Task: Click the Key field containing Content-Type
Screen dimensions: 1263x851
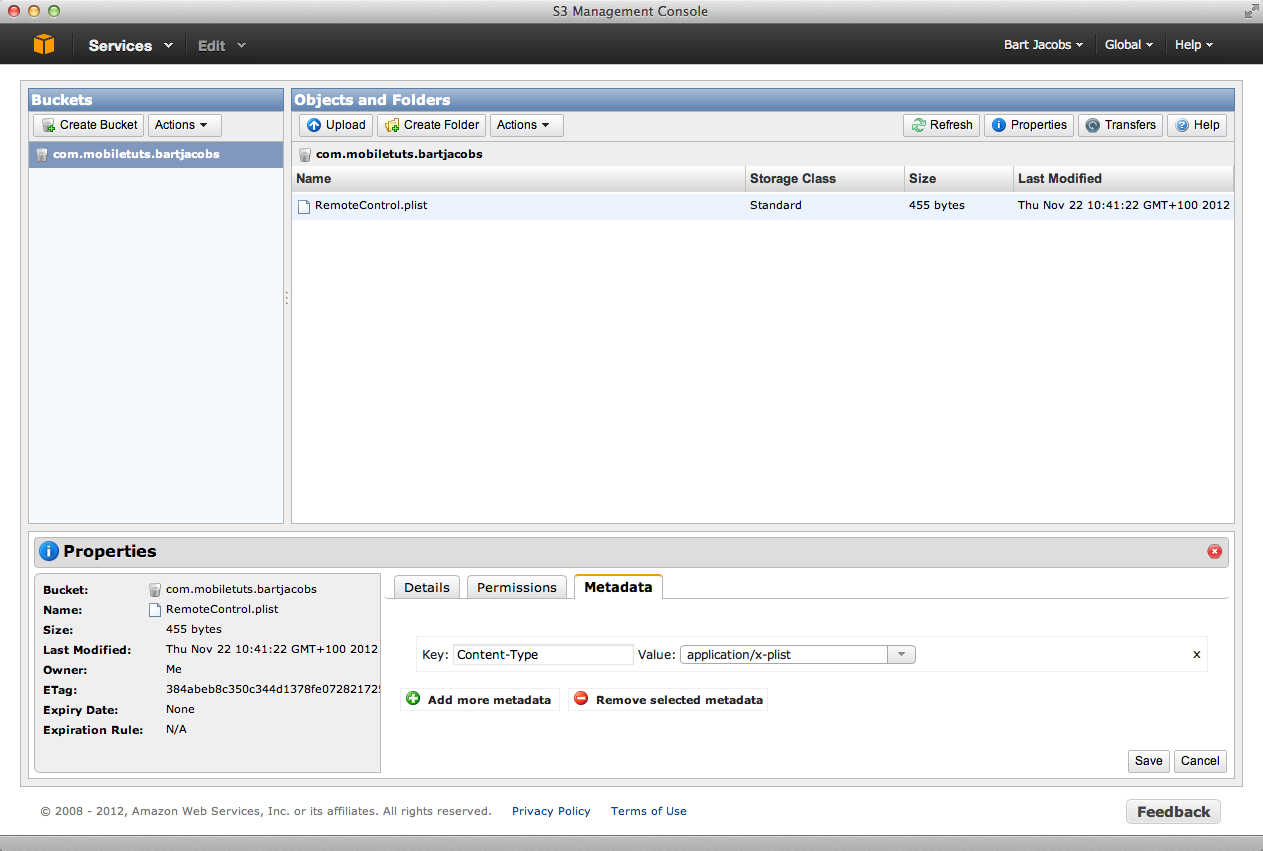Action: coord(543,655)
